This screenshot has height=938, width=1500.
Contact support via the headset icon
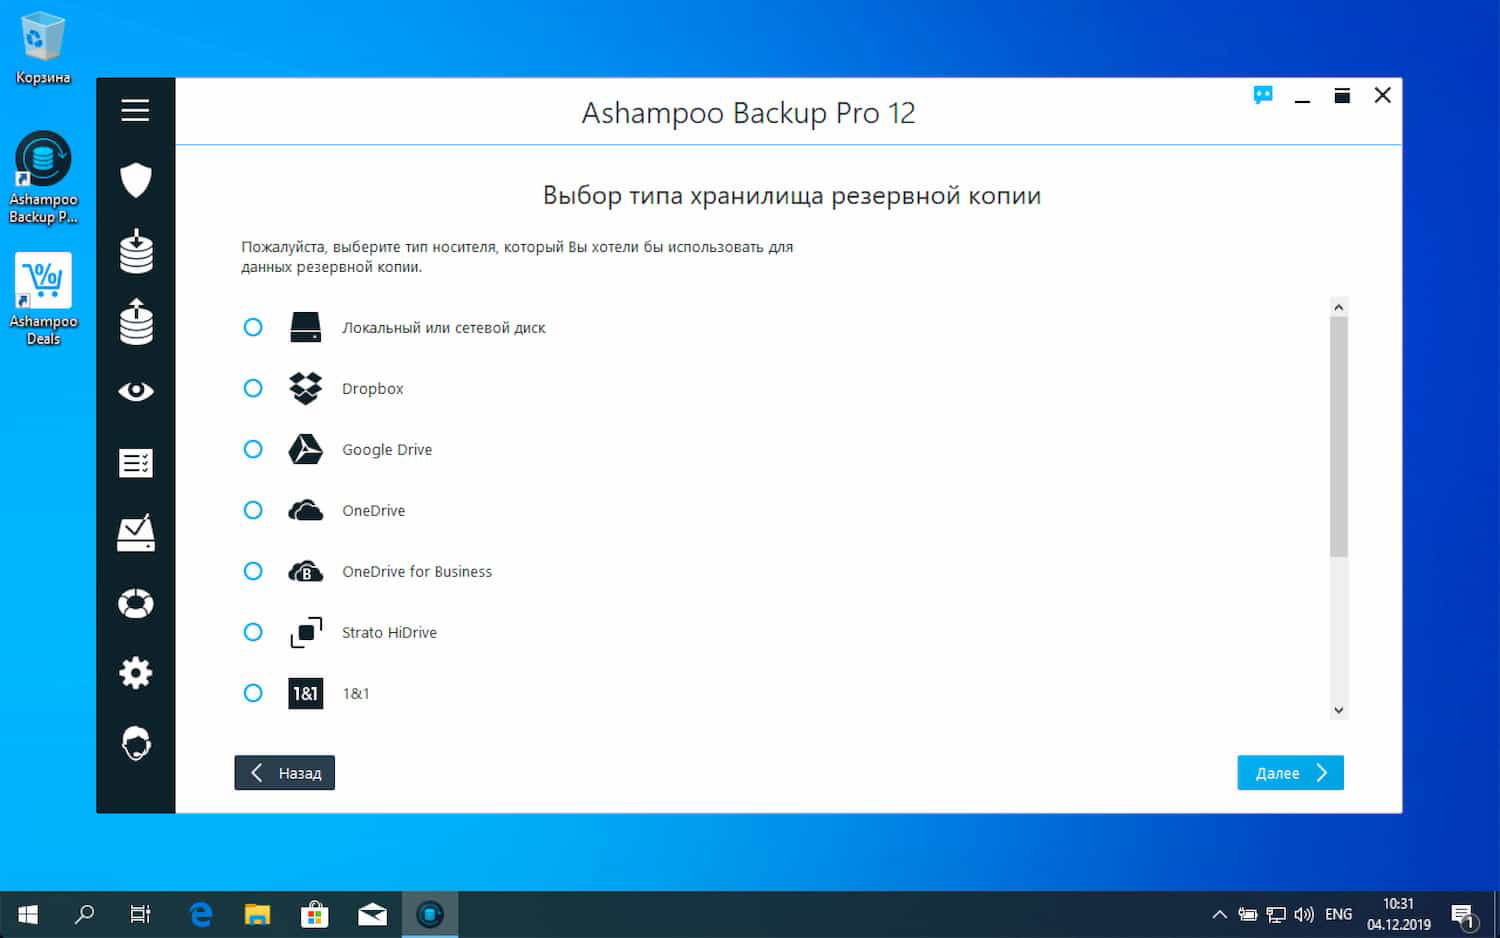pos(135,743)
